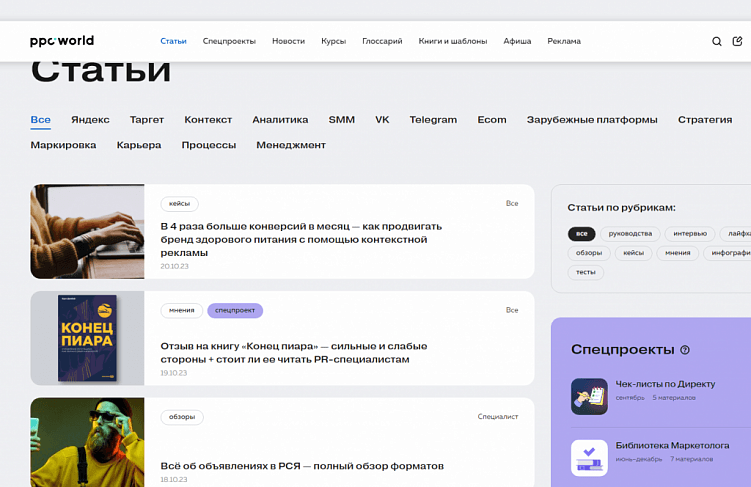Switch to the Карьера tab
Viewport: 751px width, 487px height.
pyautogui.click(x=139, y=145)
